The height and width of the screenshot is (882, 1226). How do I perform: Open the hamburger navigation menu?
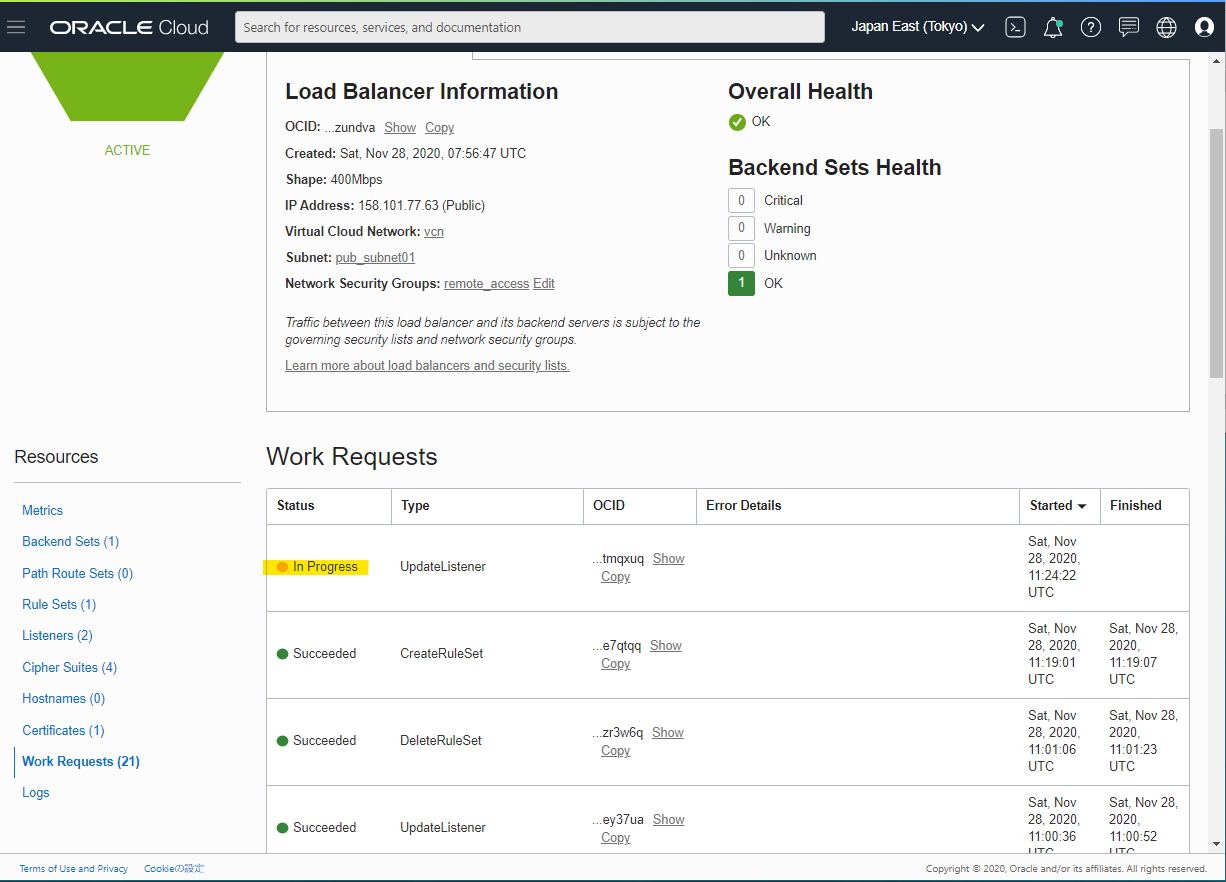tap(16, 27)
